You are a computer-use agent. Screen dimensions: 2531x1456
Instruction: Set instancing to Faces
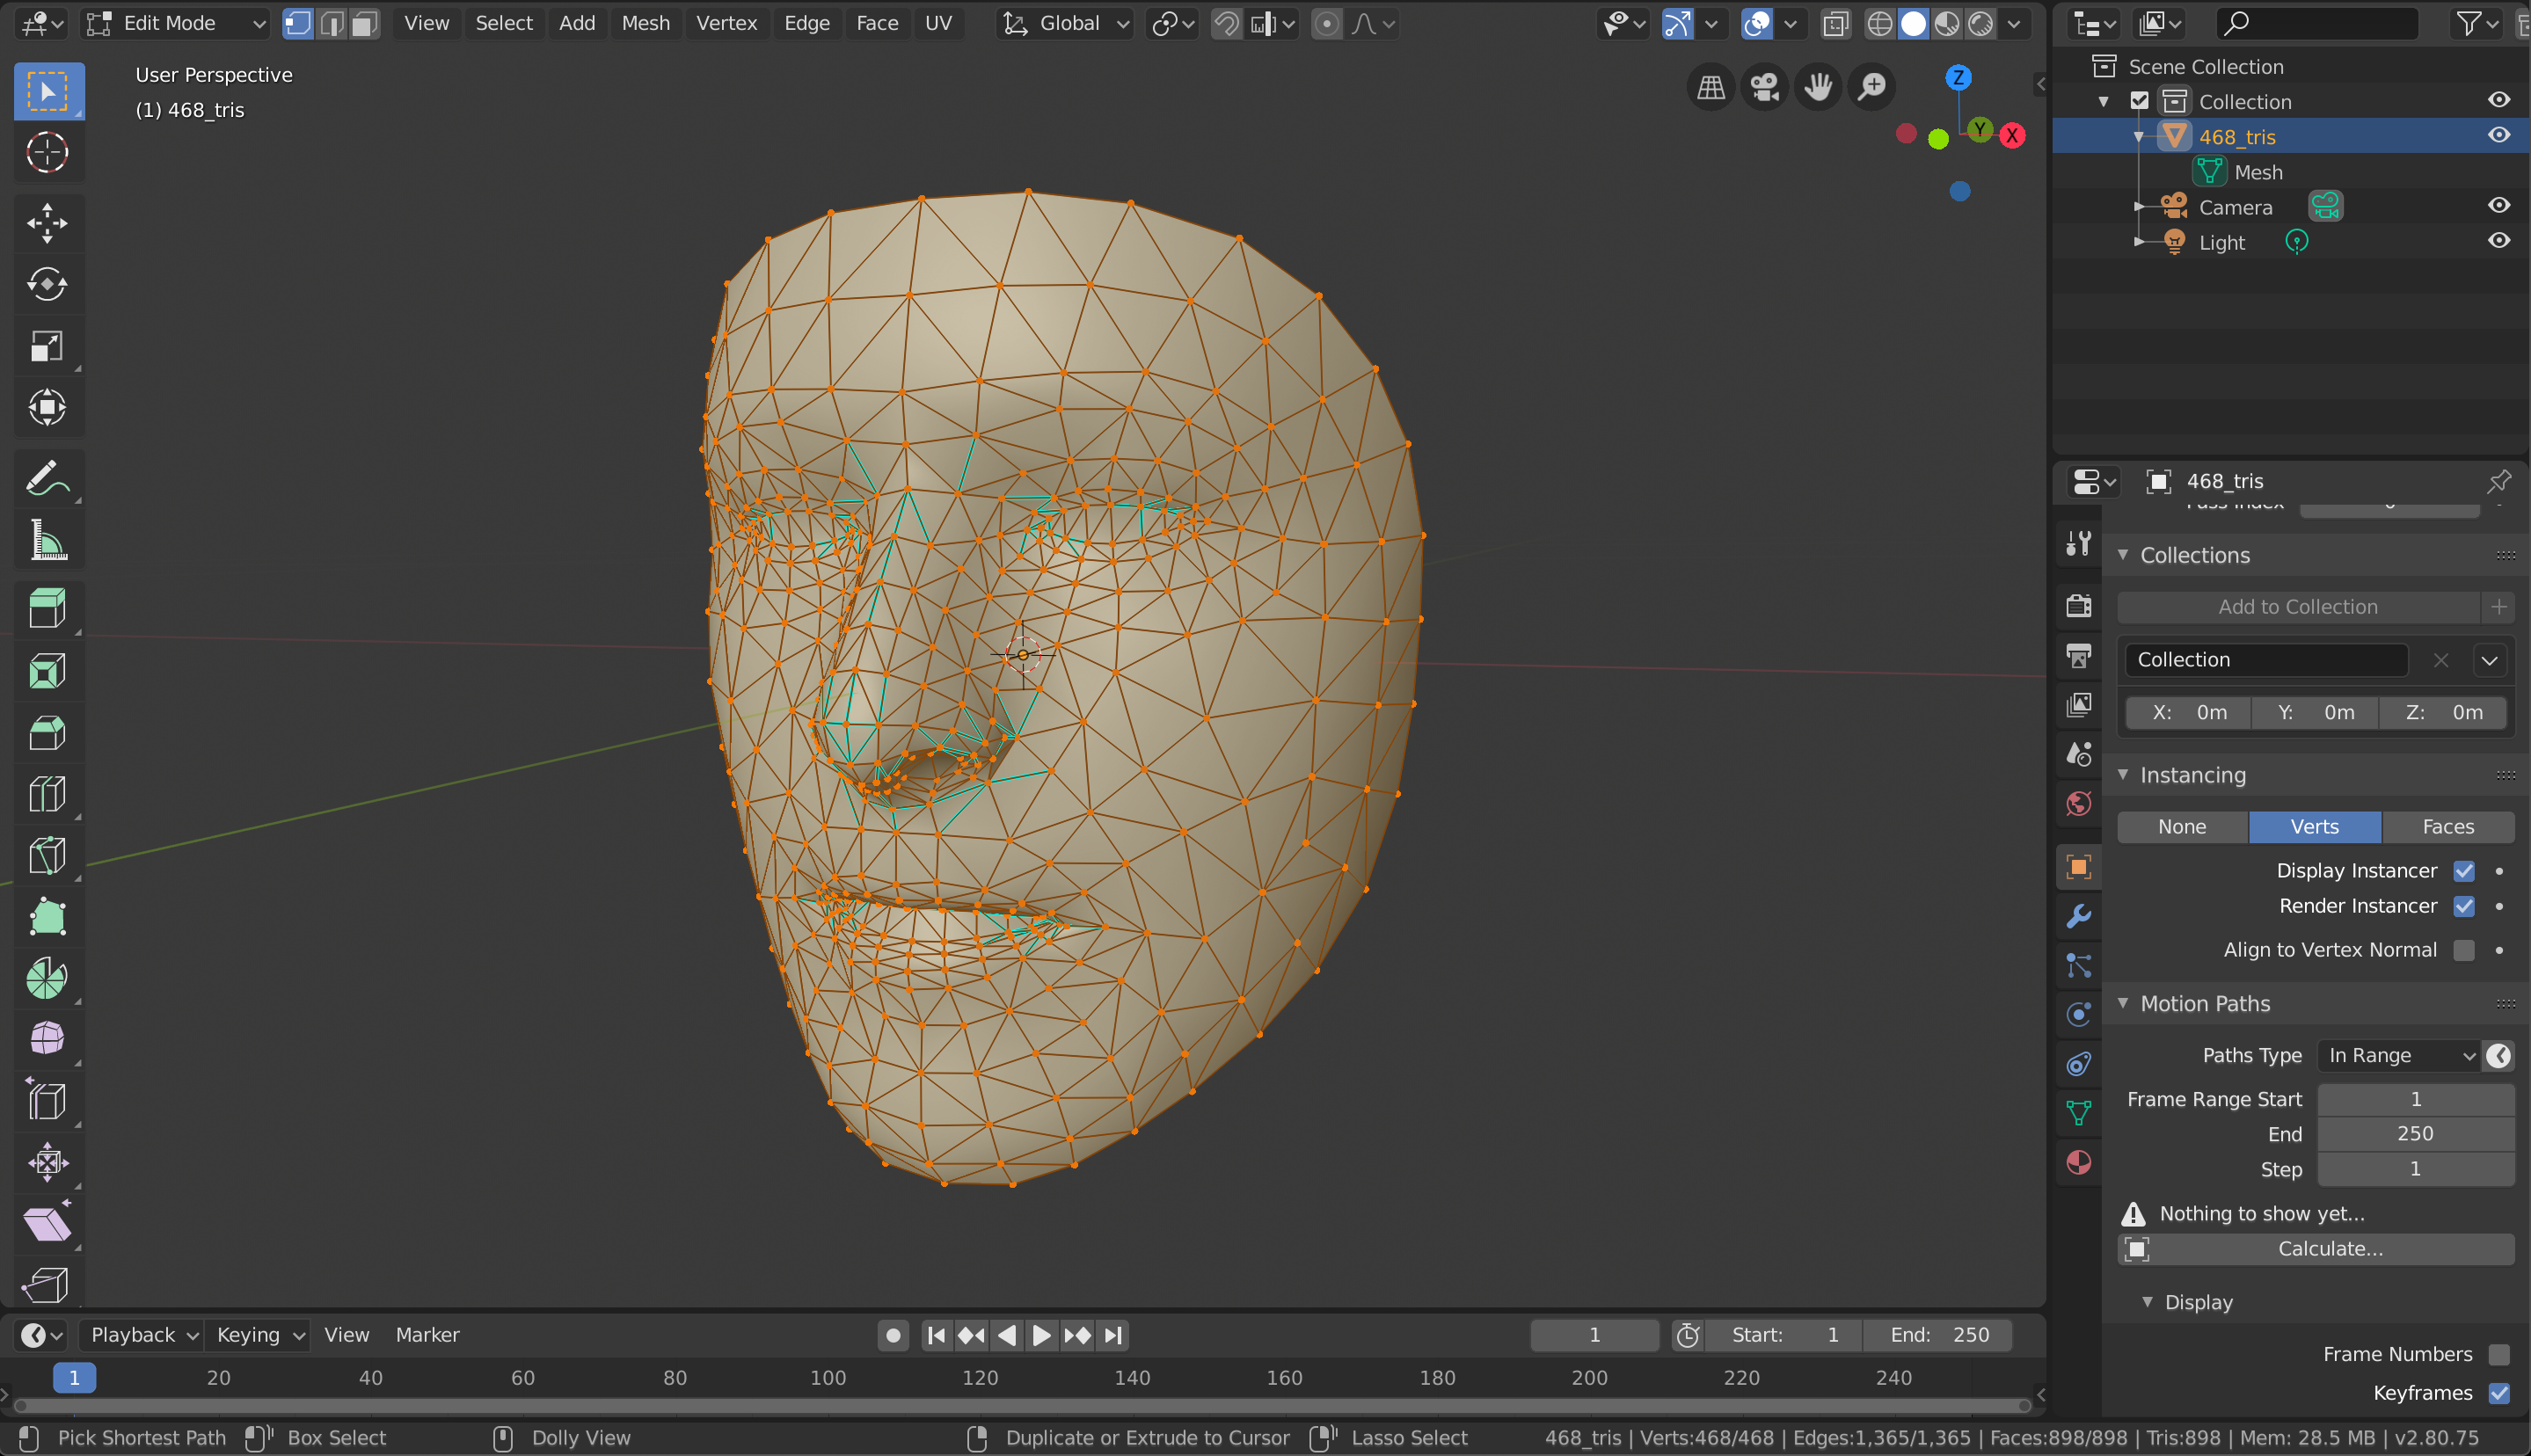2447,827
